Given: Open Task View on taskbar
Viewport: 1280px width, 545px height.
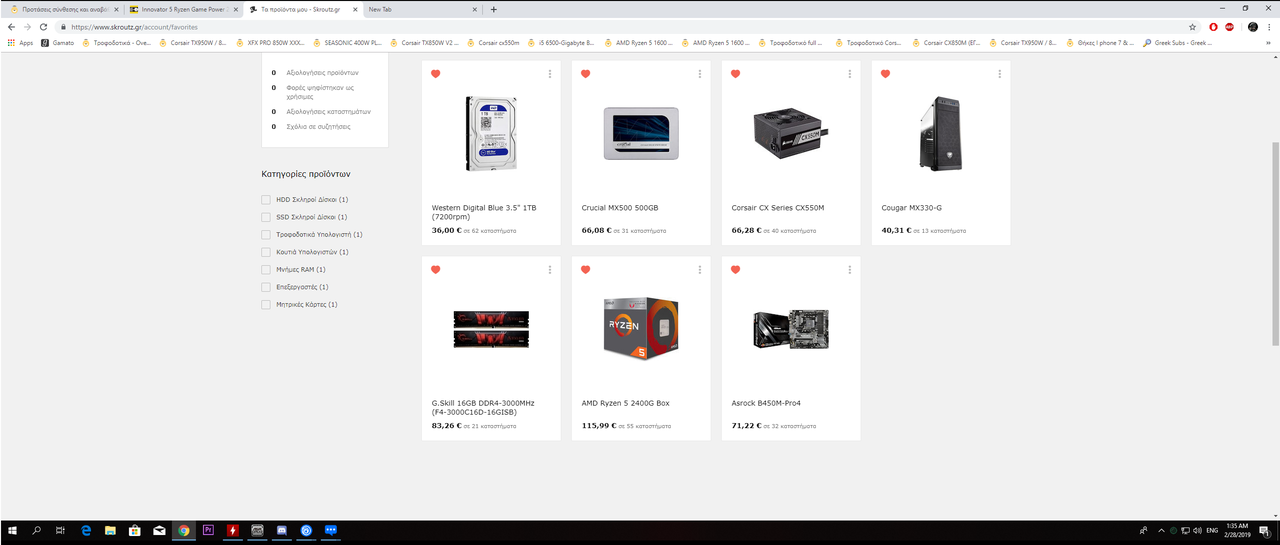Looking at the screenshot, I should click(x=61, y=530).
